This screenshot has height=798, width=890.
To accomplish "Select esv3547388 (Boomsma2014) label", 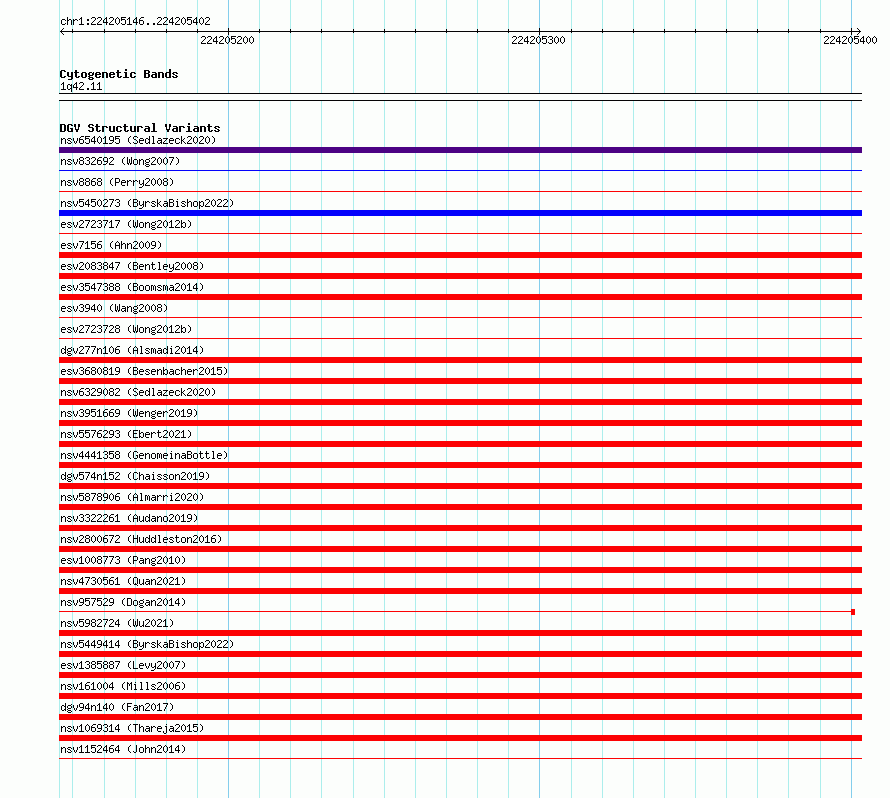I will point(132,287).
